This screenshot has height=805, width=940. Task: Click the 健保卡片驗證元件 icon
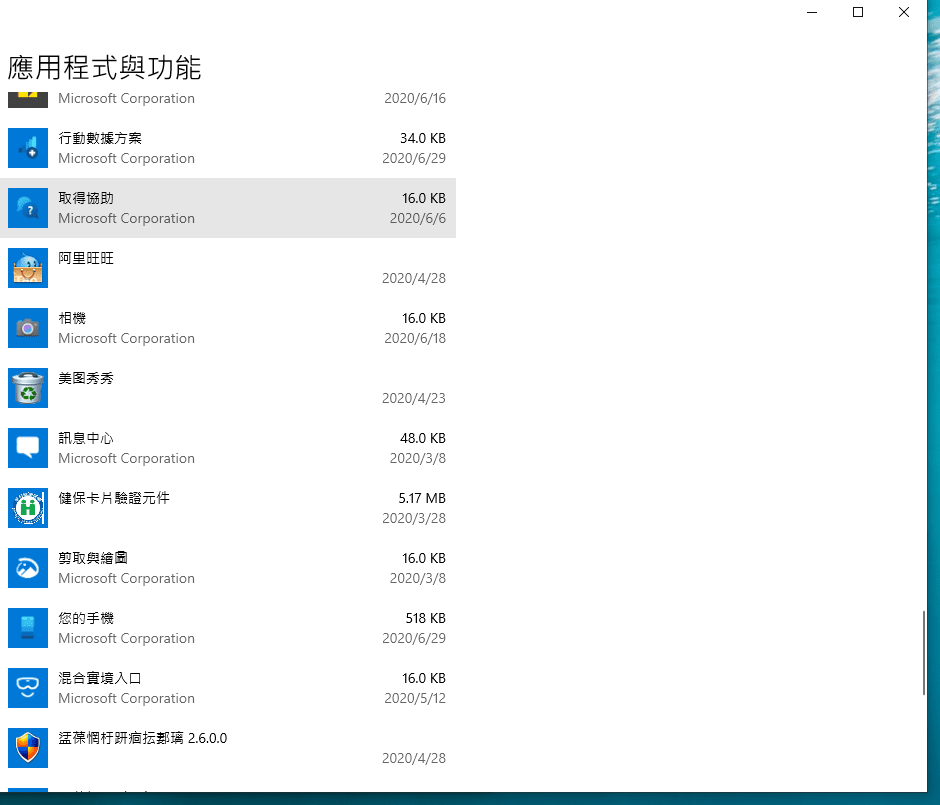tap(28, 508)
